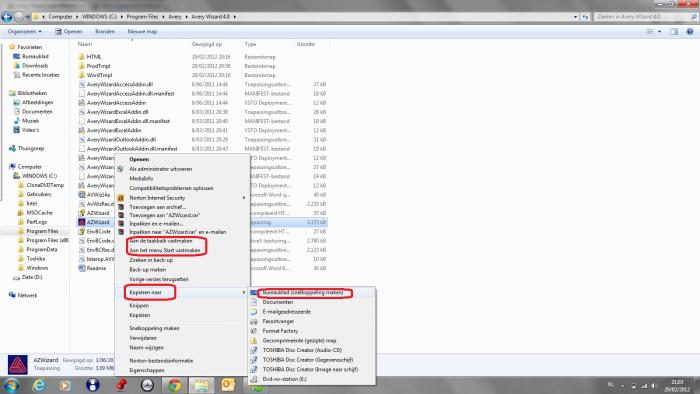Click the AZWizard preview icon in details pane

(x=18, y=365)
